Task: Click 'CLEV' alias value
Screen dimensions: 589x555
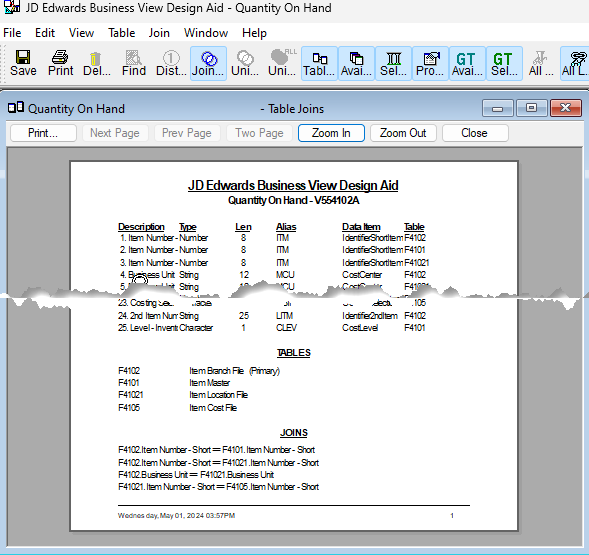Action: pos(286,328)
